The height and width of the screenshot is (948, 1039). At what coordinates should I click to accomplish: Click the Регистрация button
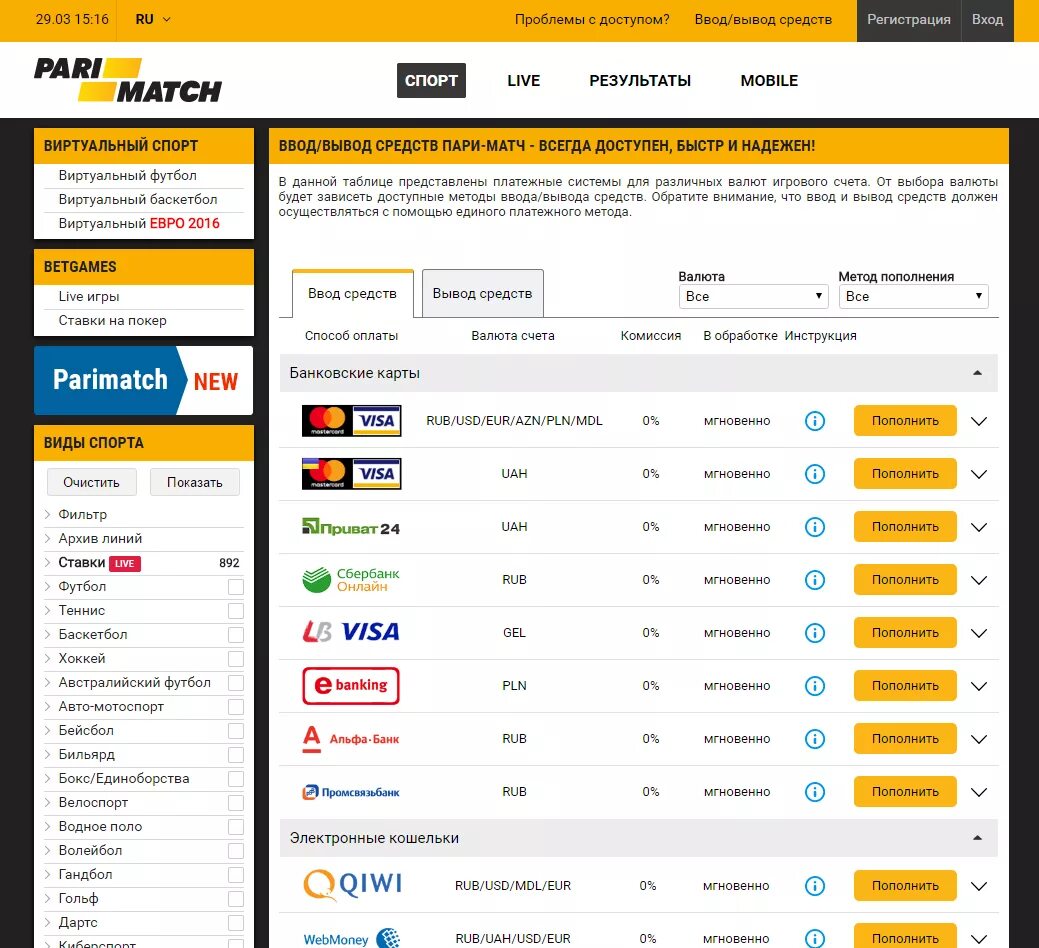pos(909,20)
